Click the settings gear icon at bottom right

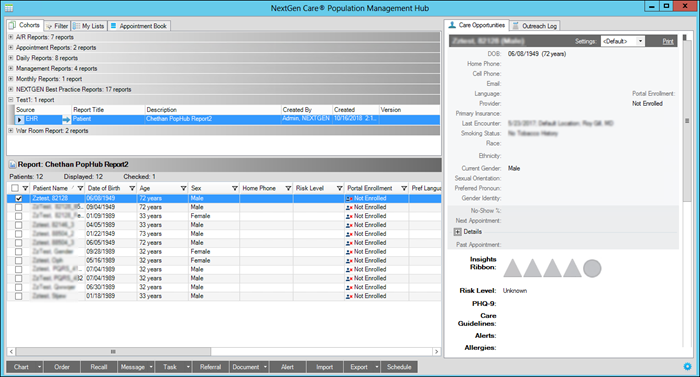tap(687, 367)
